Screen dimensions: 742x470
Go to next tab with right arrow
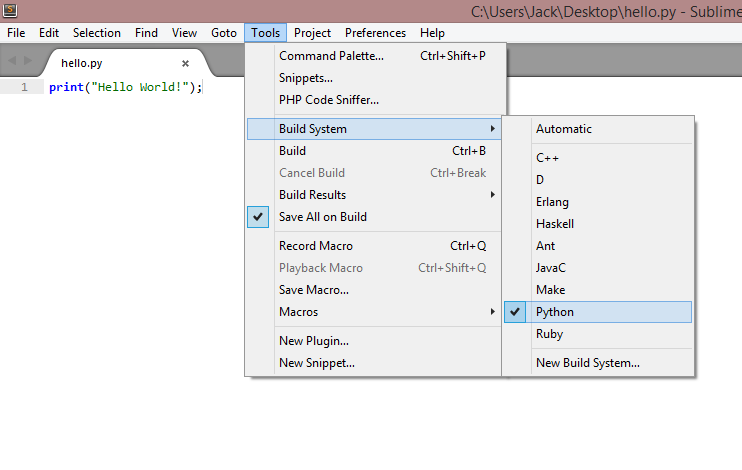[28, 60]
